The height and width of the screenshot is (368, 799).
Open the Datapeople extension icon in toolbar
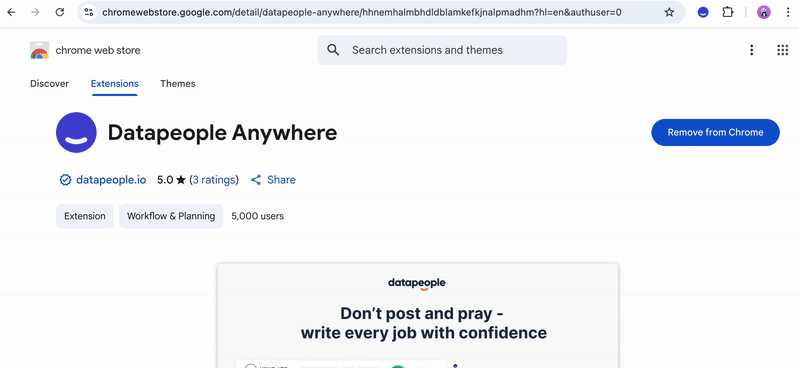click(703, 13)
